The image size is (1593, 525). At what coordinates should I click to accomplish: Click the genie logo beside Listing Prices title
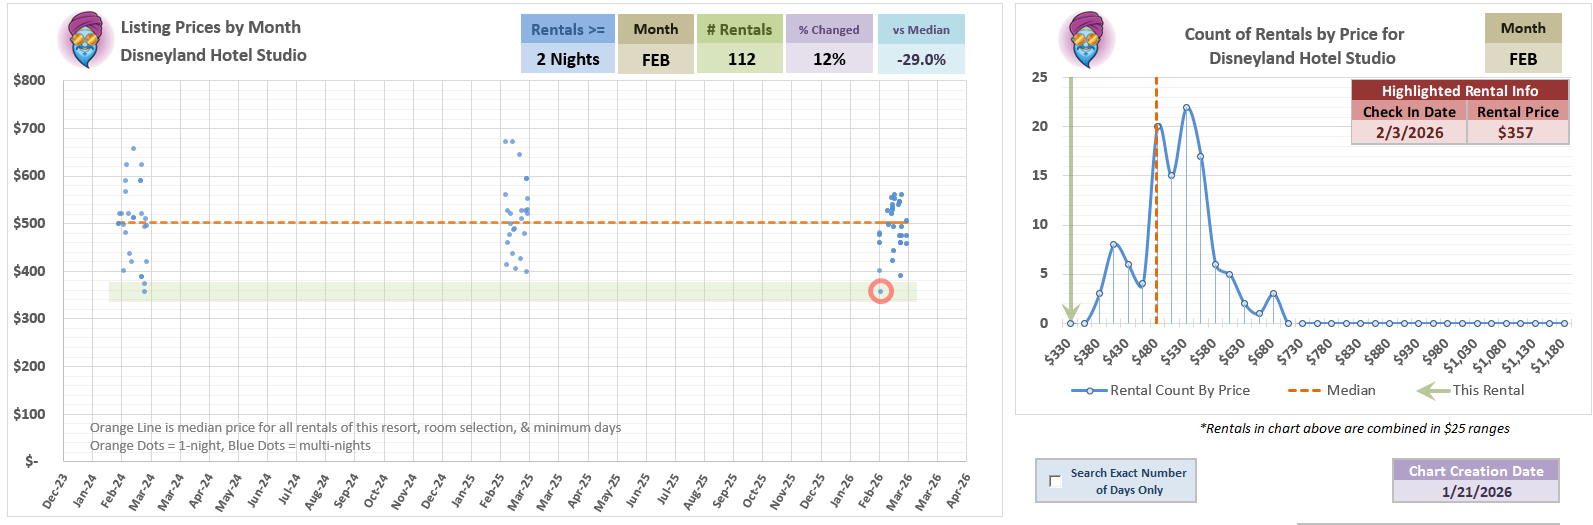pyautogui.click(x=86, y=41)
